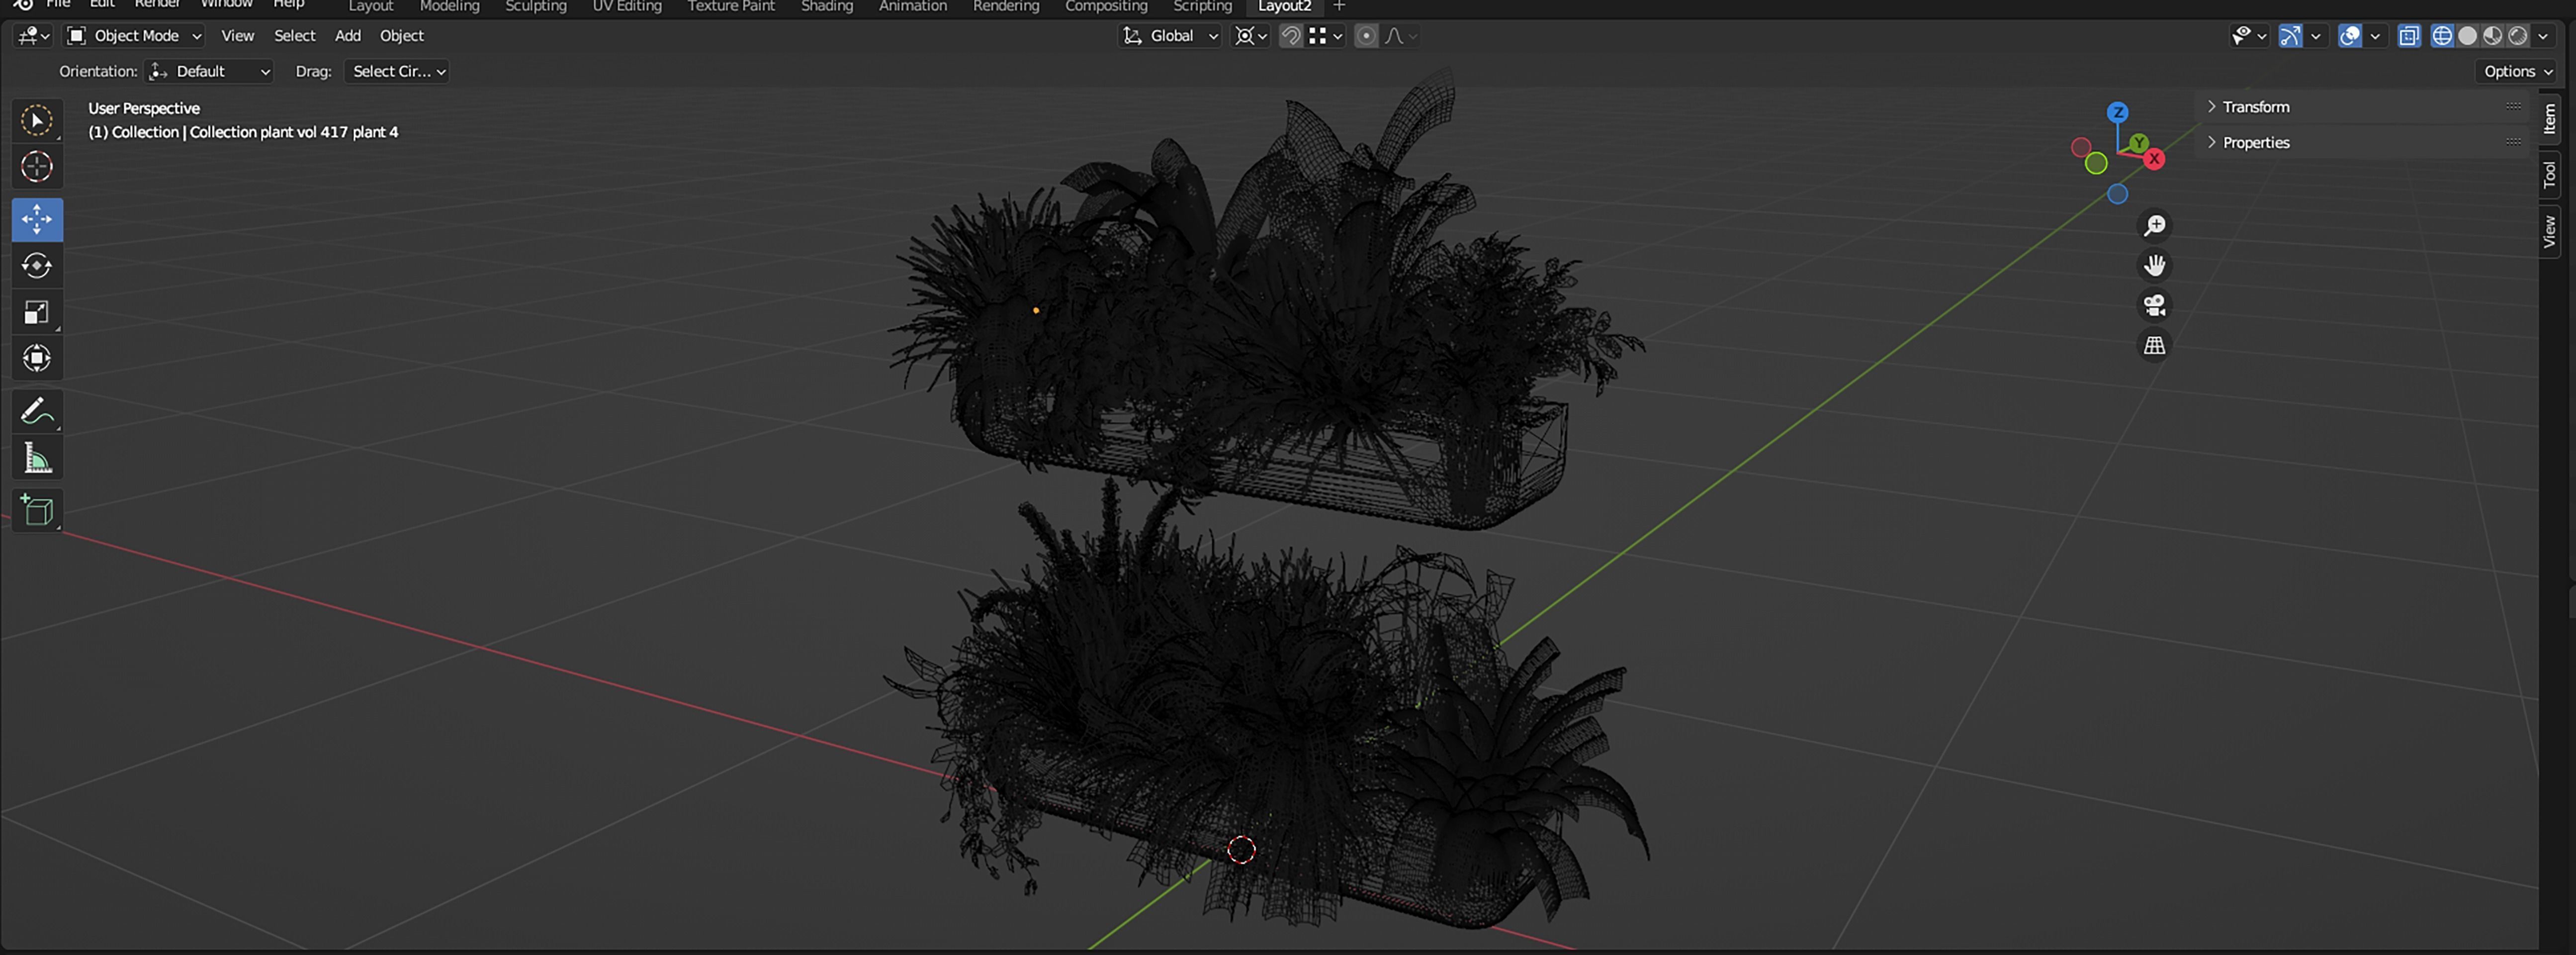
Task: Toggle X-ray mode
Action: coord(2408,36)
